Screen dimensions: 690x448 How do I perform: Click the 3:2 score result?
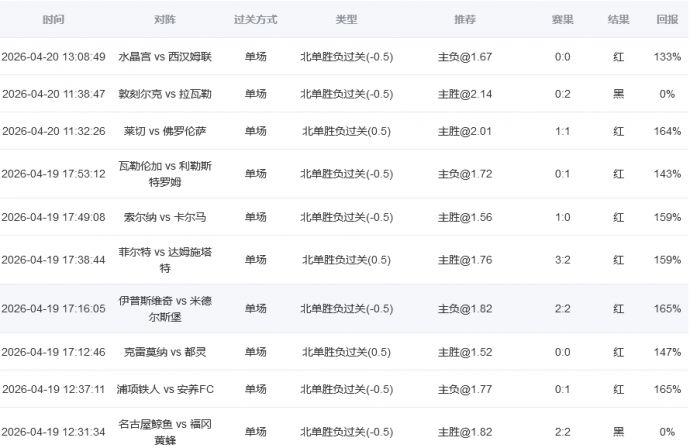coord(562,260)
